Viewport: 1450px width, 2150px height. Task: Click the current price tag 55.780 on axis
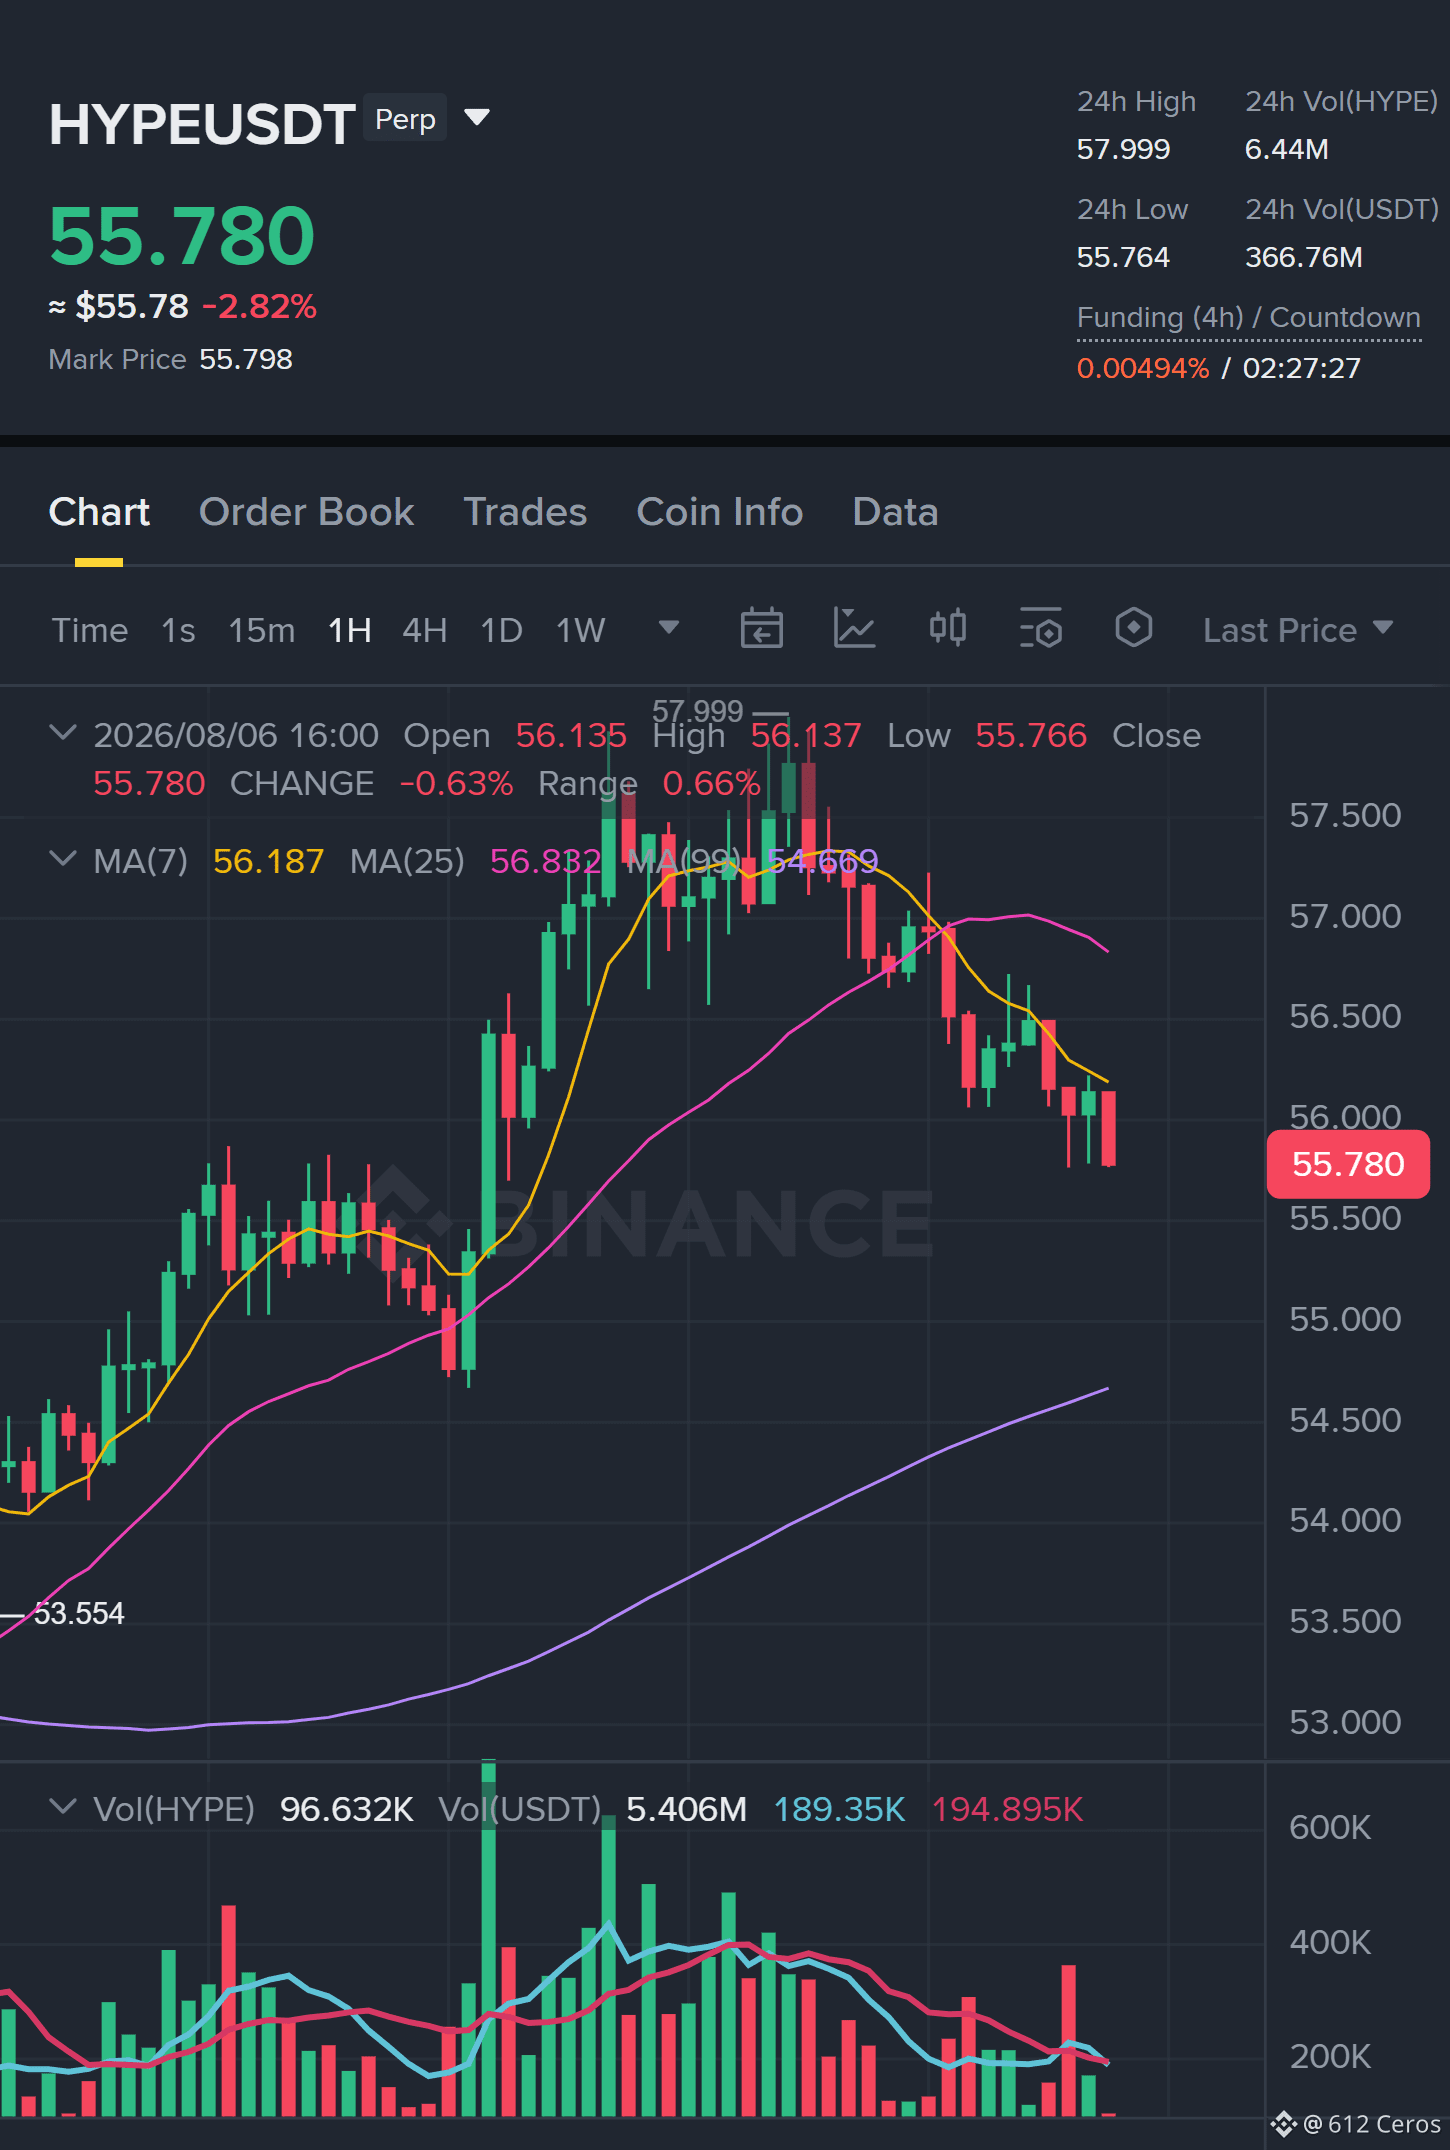coord(1348,1164)
